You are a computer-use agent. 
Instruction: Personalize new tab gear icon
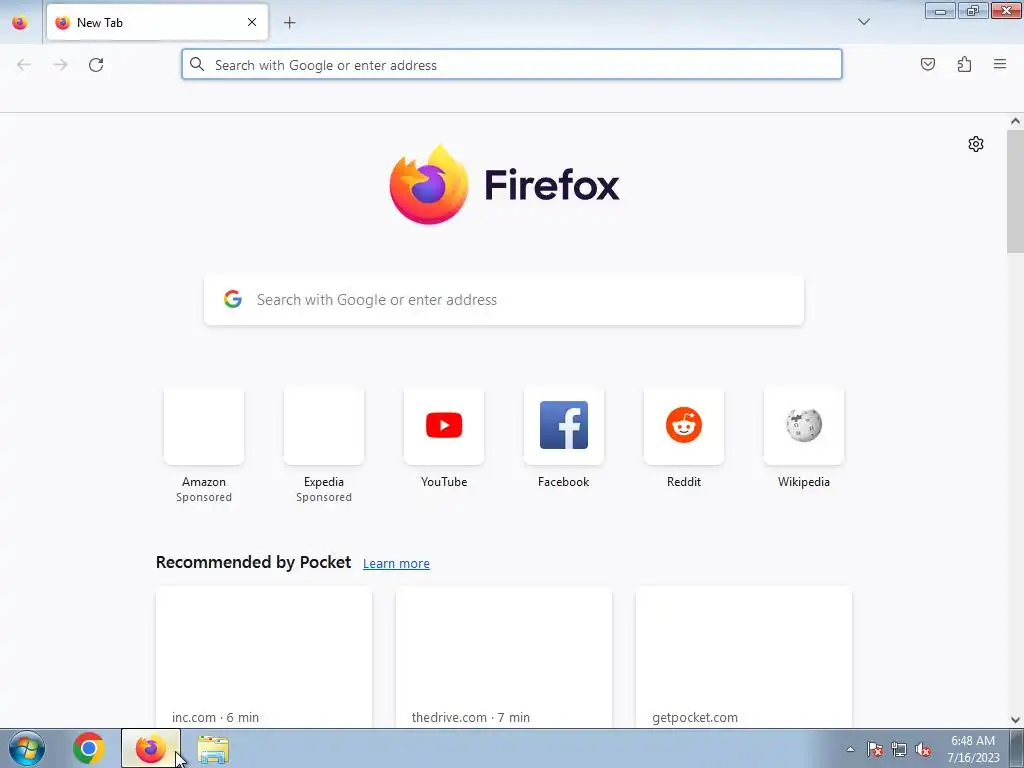click(976, 144)
